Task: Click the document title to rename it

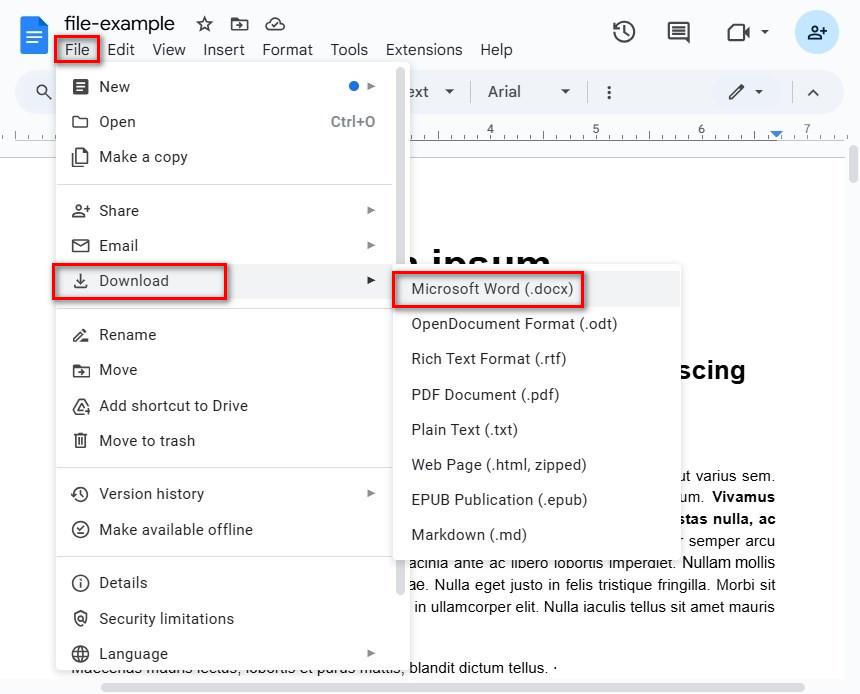Action: pyautogui.click(x=119, y=22)
